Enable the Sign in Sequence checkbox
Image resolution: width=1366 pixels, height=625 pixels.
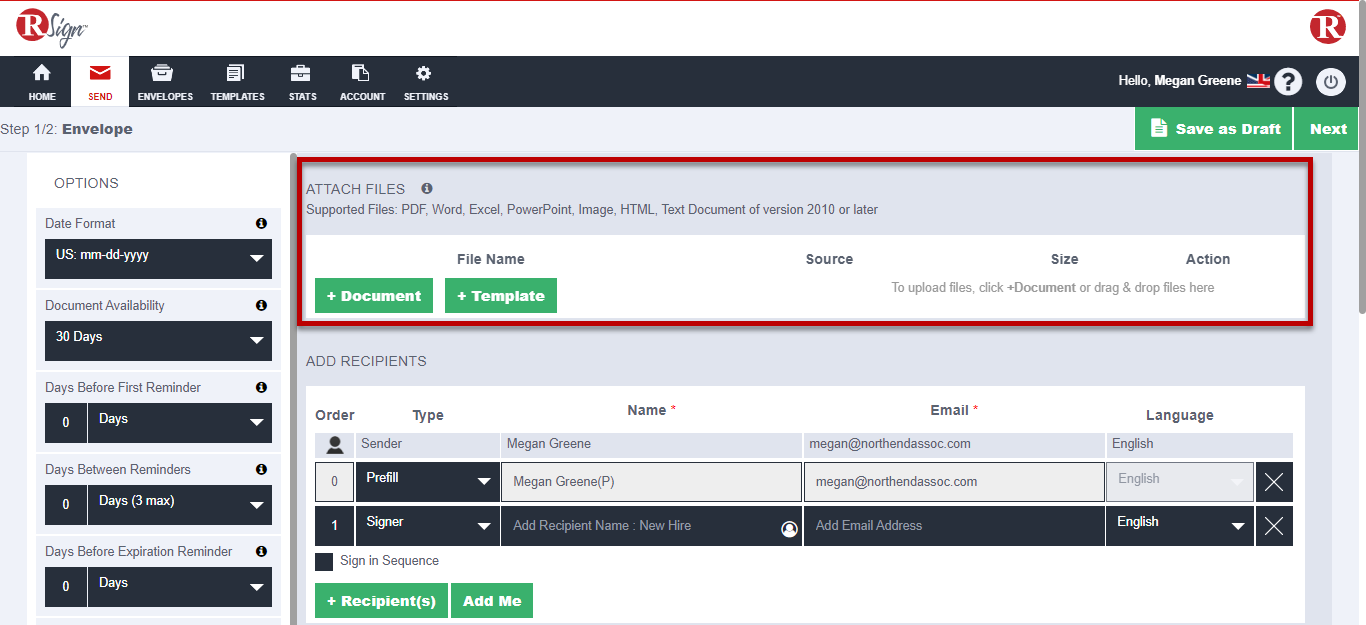click(324, 562)
